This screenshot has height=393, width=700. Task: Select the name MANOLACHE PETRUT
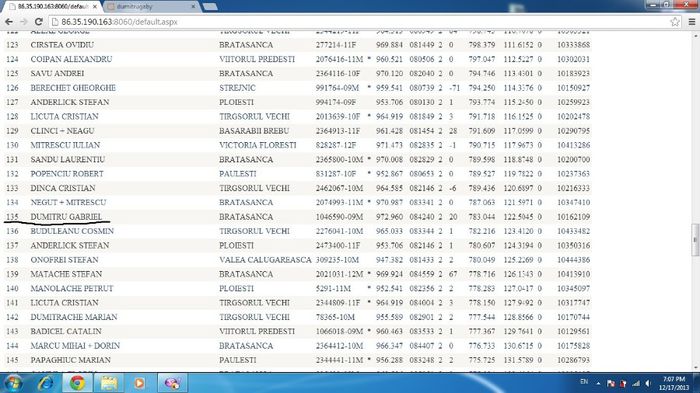72,288
